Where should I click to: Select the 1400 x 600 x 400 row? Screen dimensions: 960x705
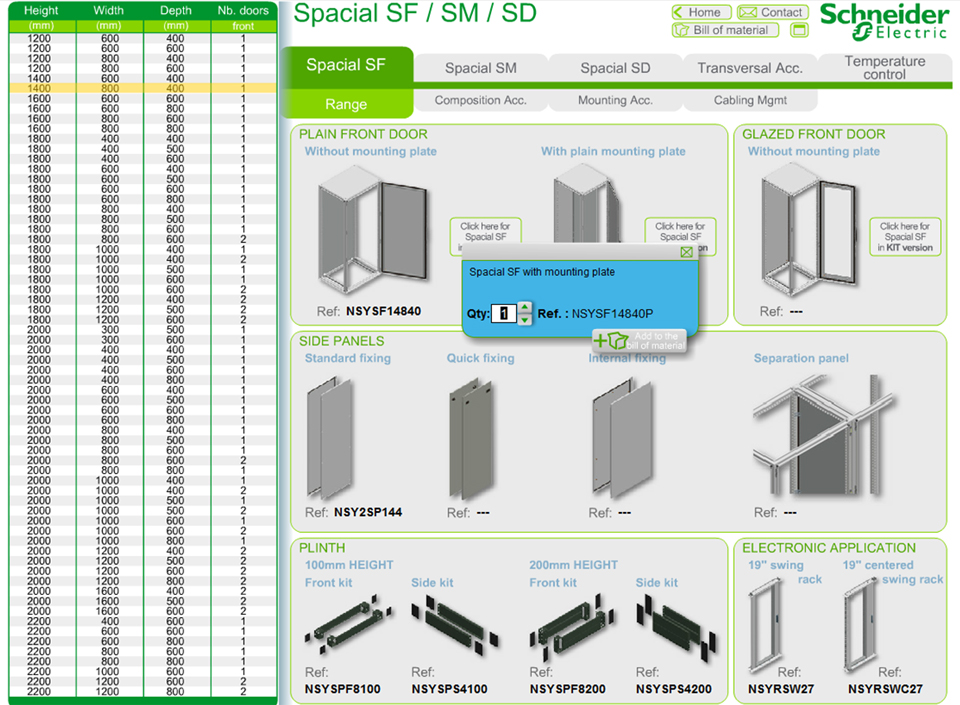click(143, 78)
